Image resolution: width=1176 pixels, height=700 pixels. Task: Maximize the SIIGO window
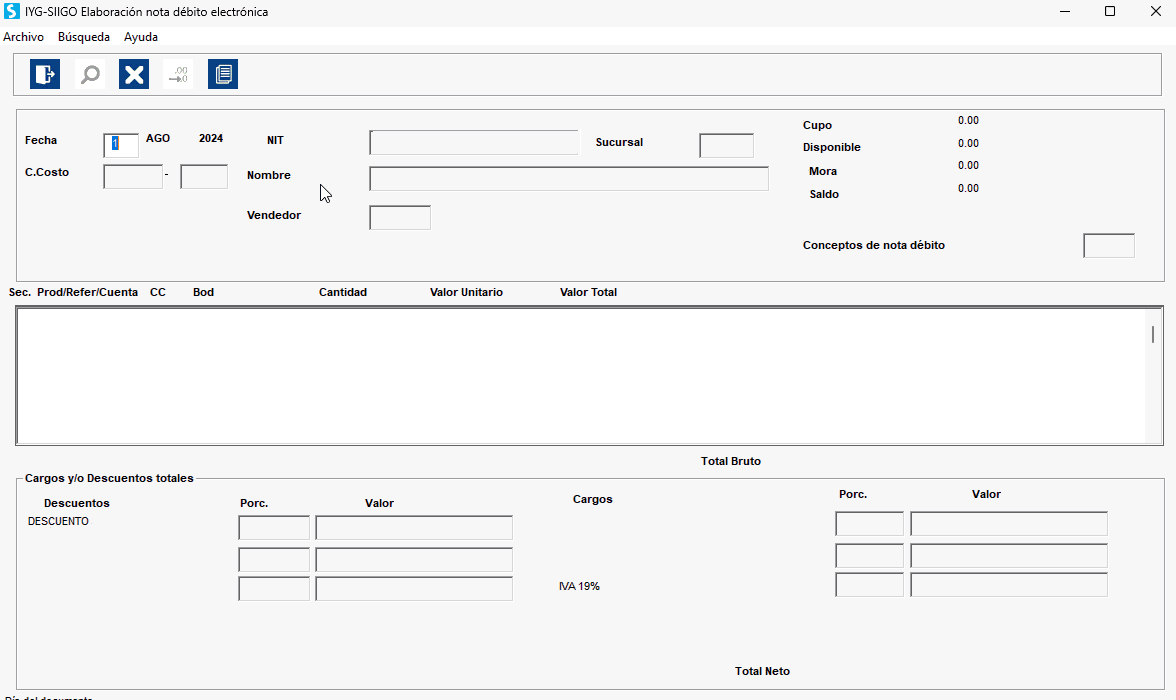pos(1110,11)
